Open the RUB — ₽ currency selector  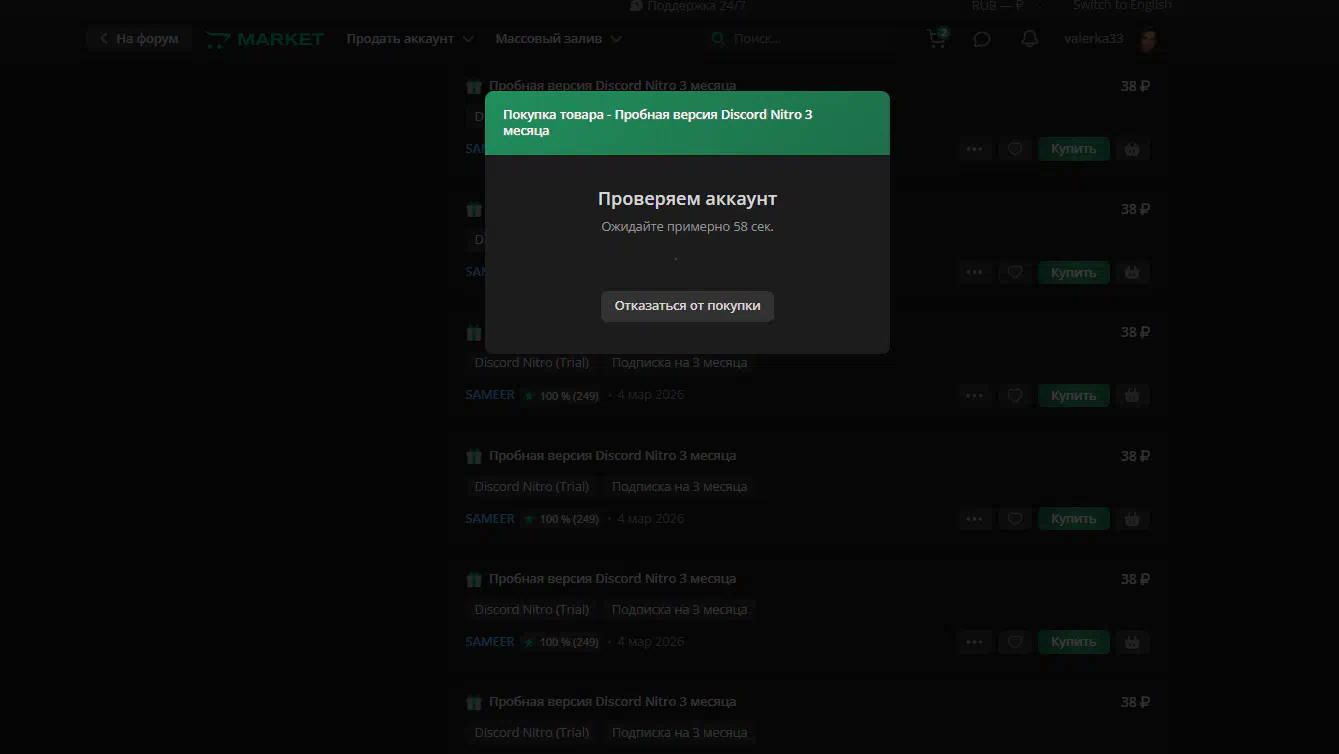click(998, 6)
